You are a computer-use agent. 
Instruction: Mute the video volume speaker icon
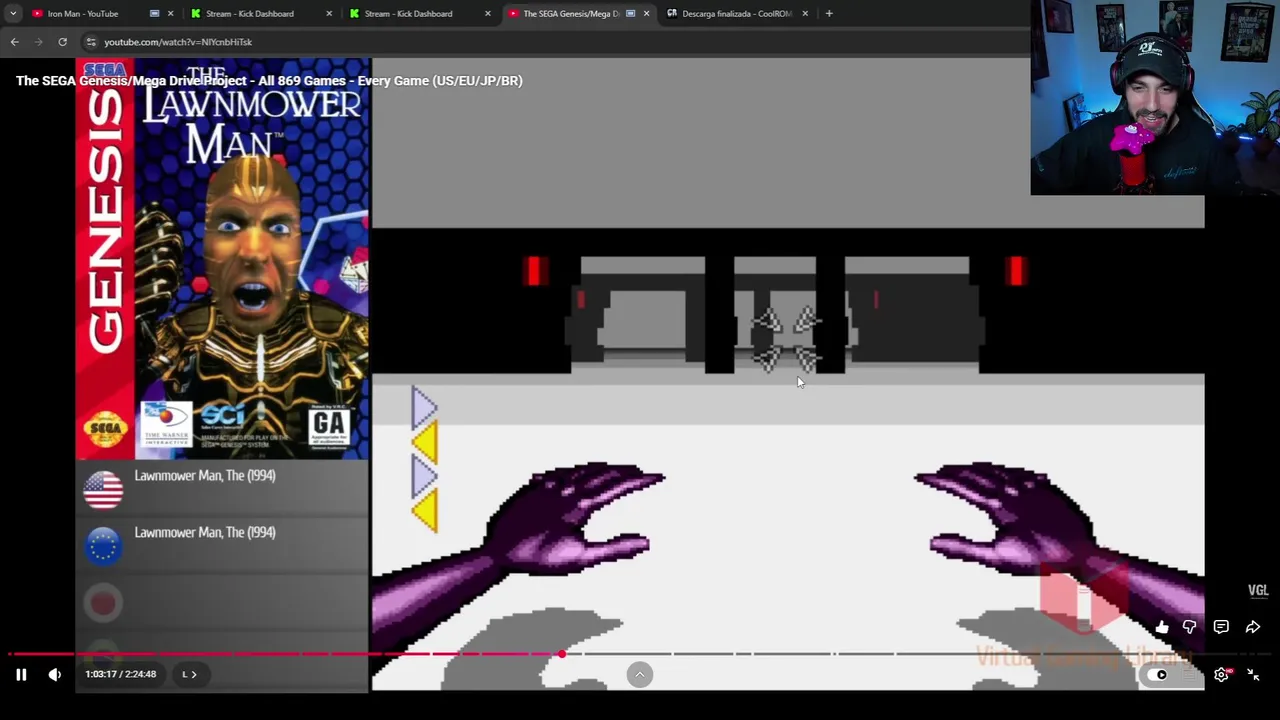[x=55, y=675]
